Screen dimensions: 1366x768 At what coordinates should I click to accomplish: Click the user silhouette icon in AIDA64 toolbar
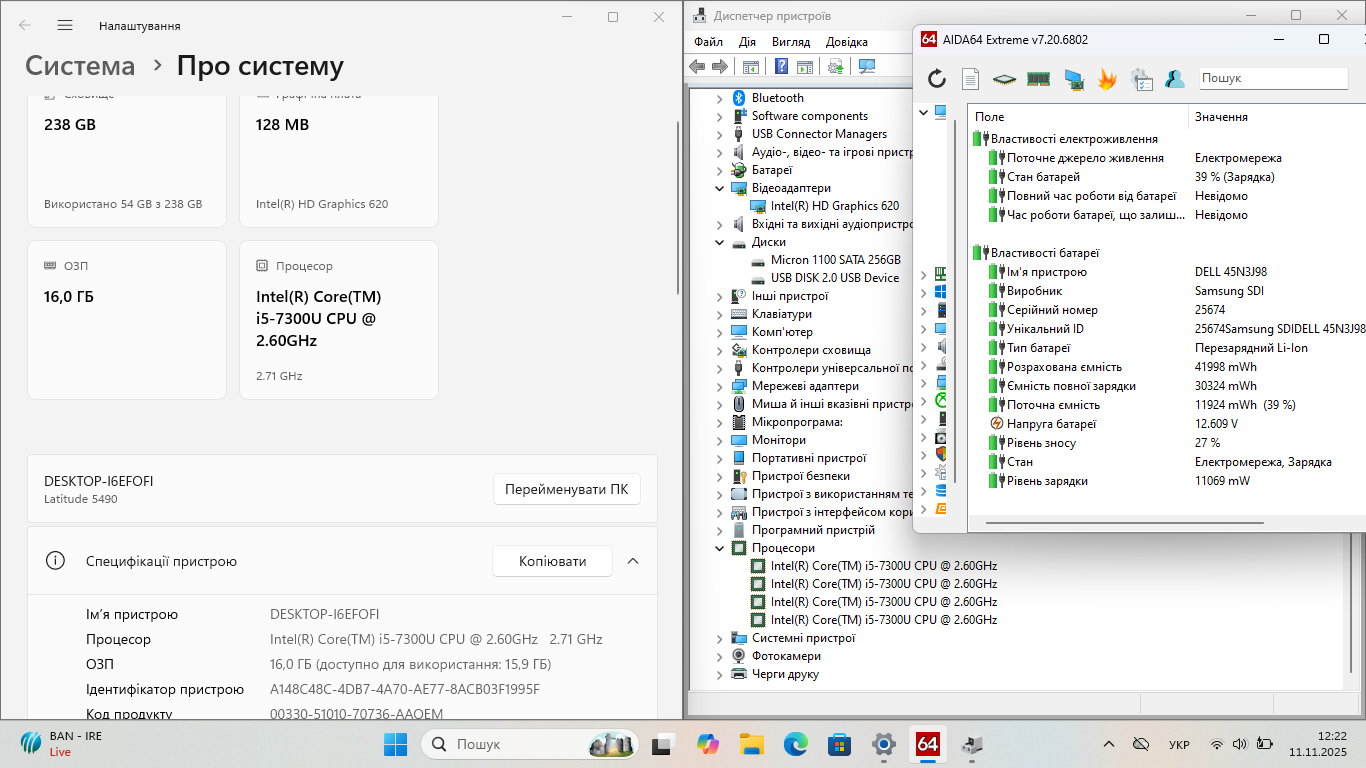pyautogui.click(x=1175, y=79)
